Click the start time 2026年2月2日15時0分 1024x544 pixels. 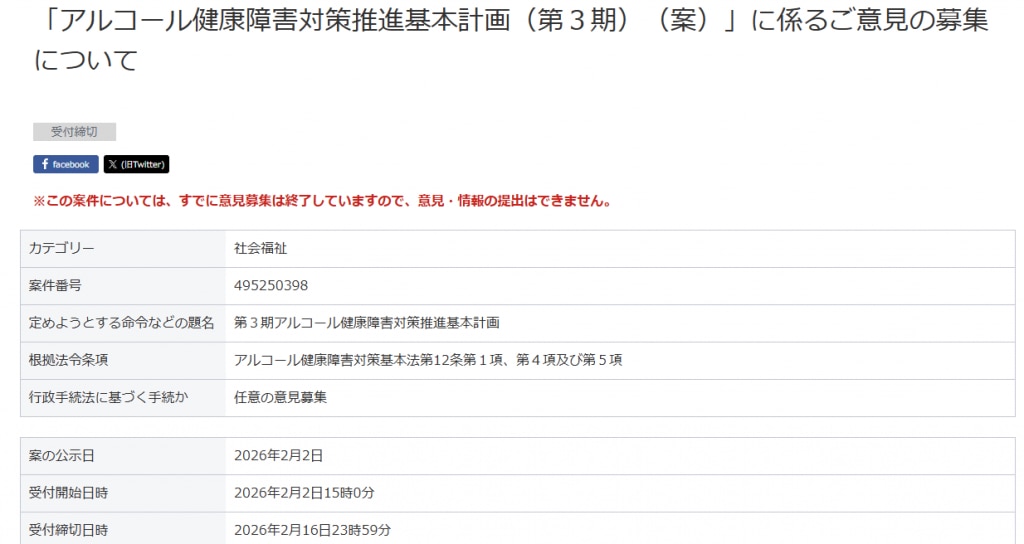(x=304, y=492)
